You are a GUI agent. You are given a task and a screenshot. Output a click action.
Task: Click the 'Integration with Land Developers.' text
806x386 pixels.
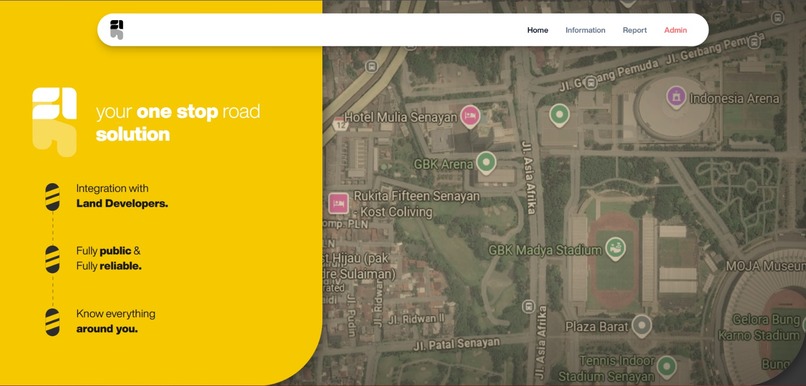122,196
